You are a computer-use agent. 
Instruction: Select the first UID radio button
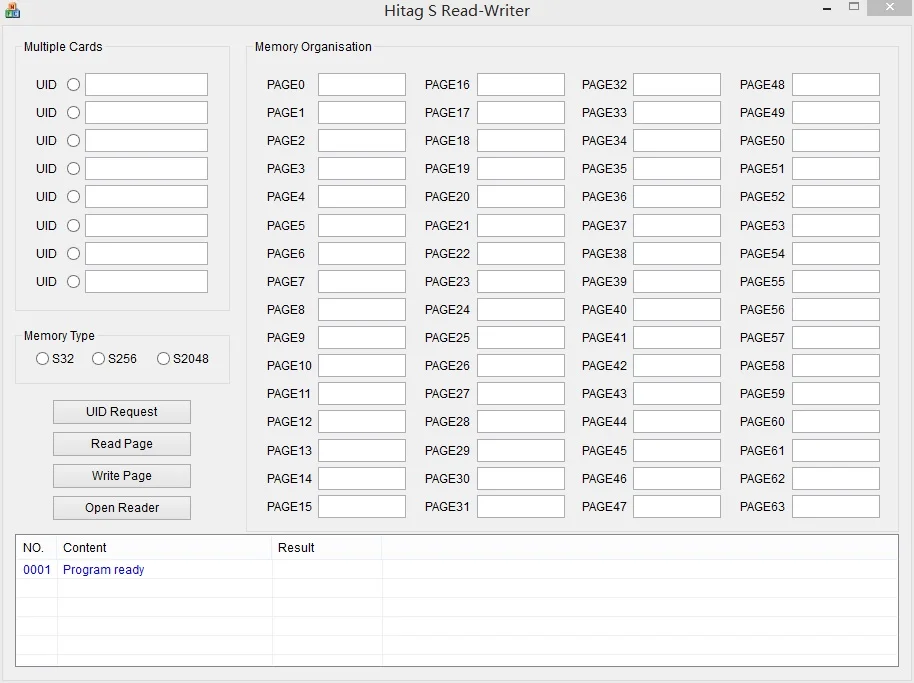(x=73, y=85)
